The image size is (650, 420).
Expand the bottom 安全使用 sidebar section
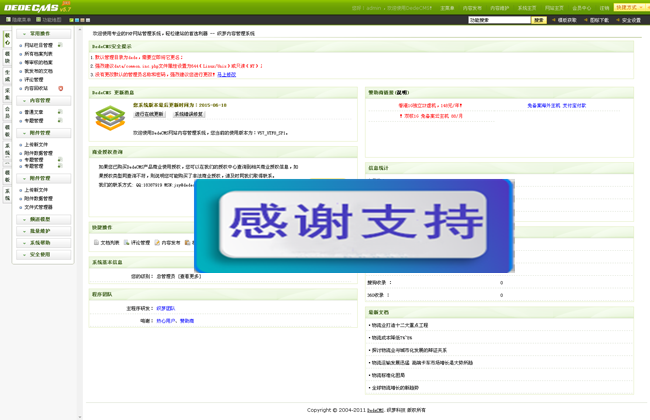click(x=44, y=255)
